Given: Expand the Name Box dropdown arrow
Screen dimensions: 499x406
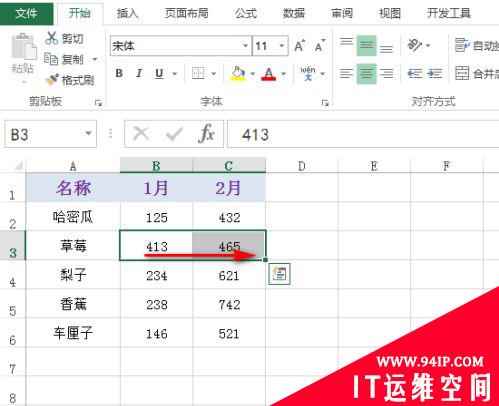Looking at the screenshot, I should click(88, 134).
